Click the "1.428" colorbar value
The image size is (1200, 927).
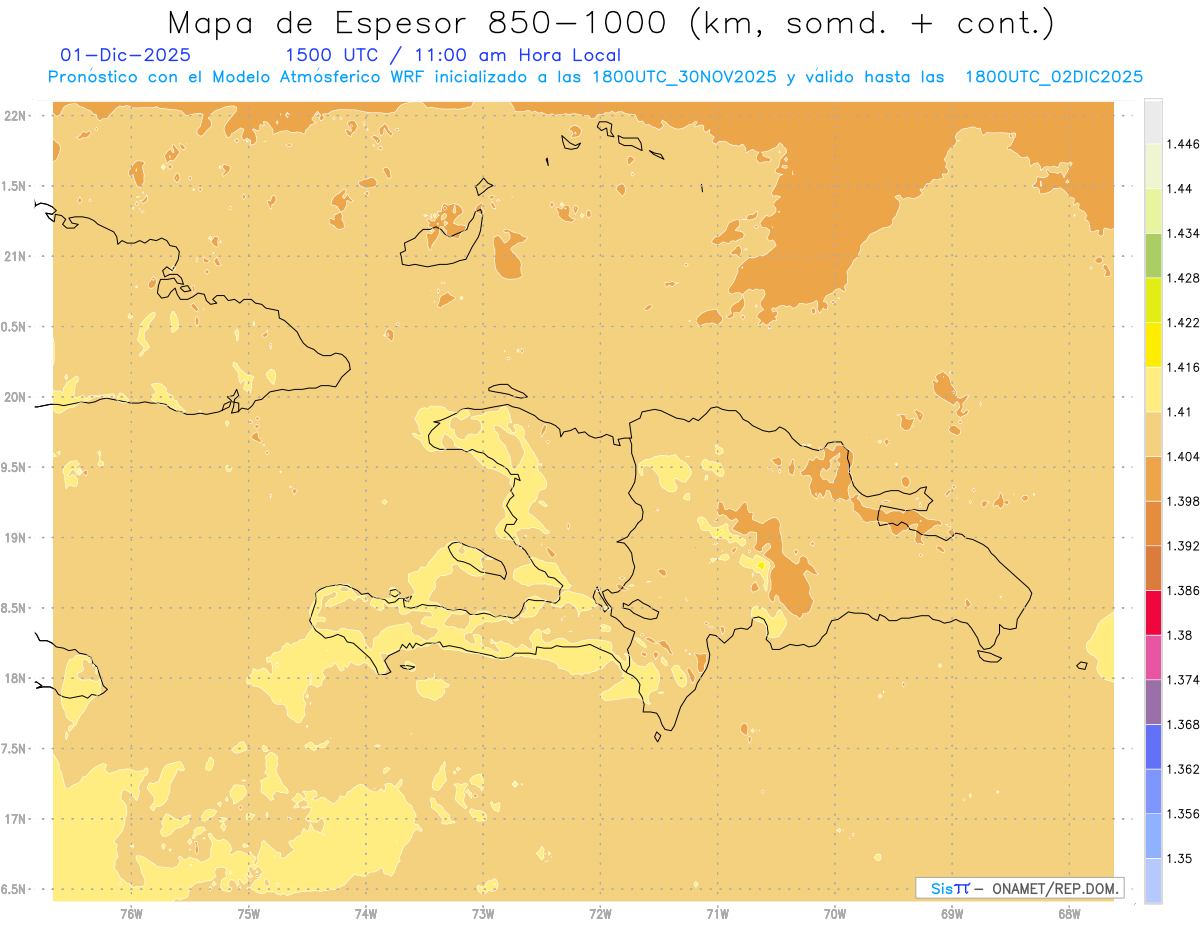1183,278
